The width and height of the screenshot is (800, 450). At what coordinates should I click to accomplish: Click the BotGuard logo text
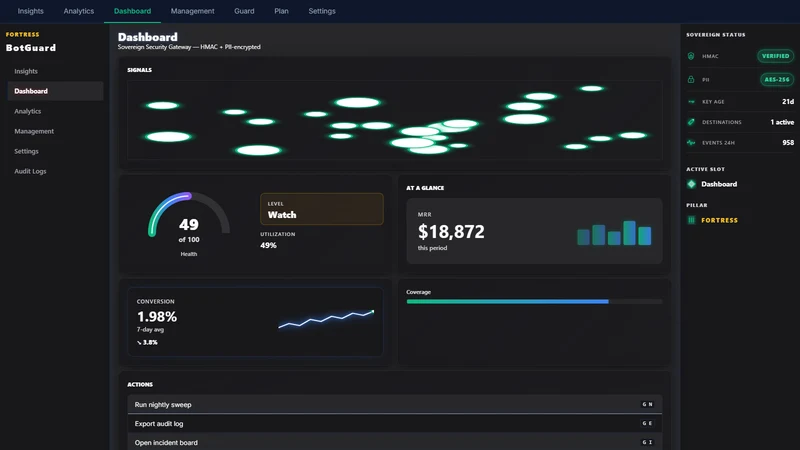31,48
